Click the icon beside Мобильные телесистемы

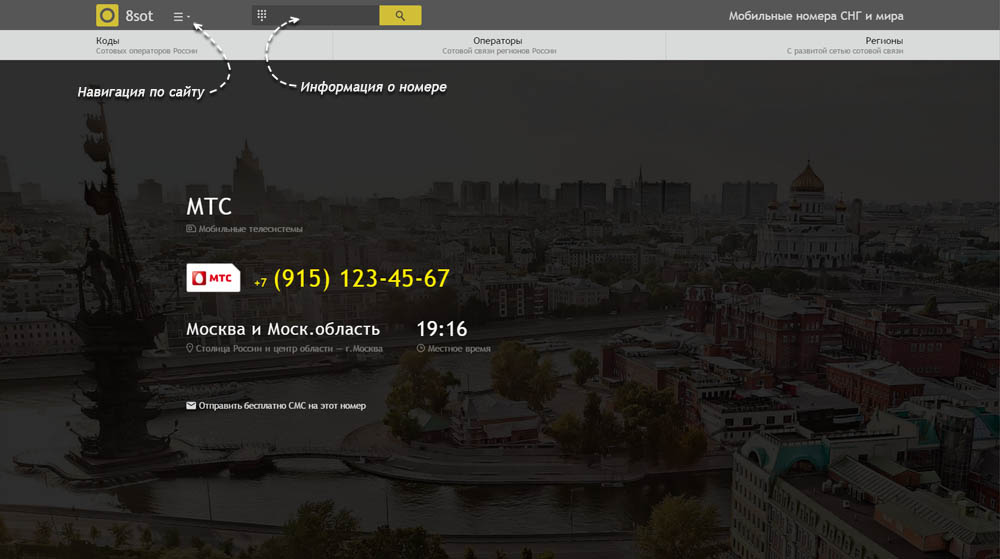(191, 228)
